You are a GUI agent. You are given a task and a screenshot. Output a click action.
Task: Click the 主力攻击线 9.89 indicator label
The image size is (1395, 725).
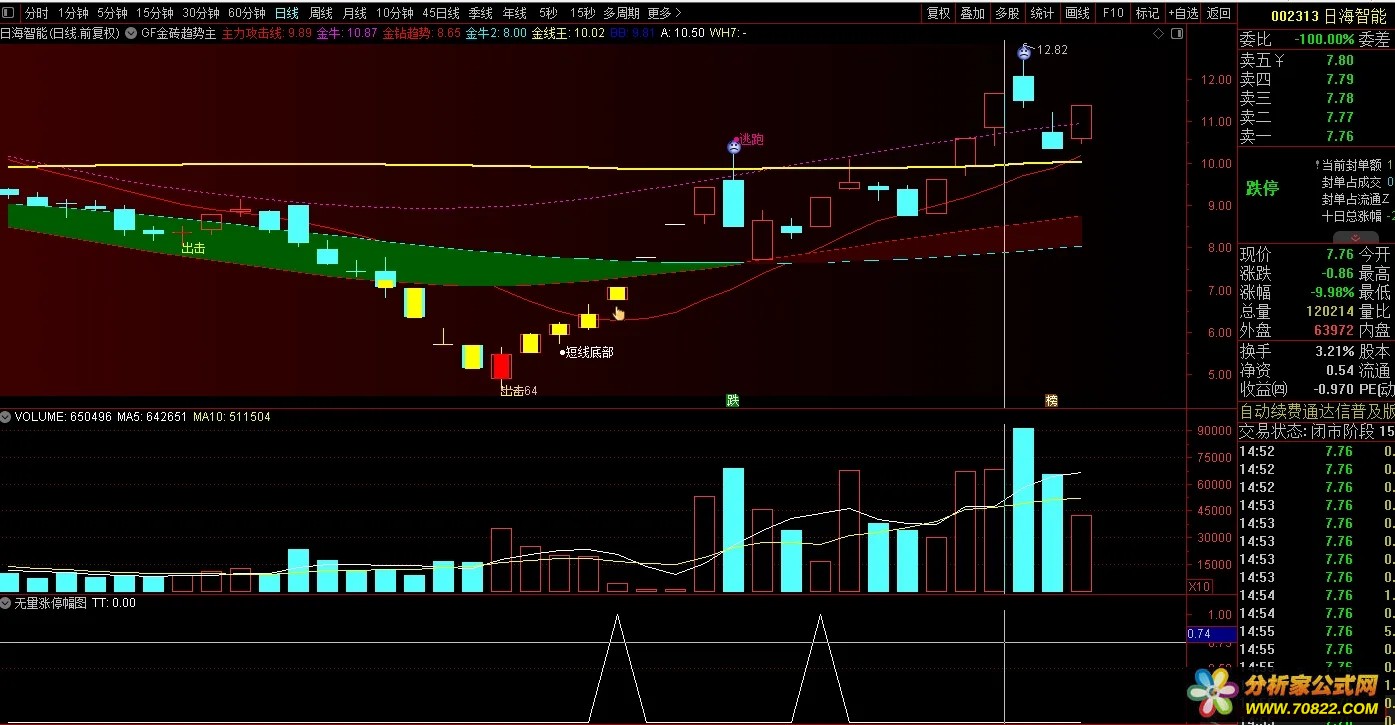266,33
